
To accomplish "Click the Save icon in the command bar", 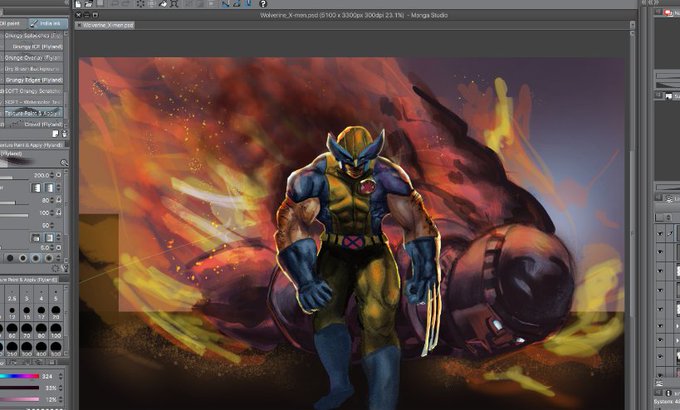I will (100, 4).
